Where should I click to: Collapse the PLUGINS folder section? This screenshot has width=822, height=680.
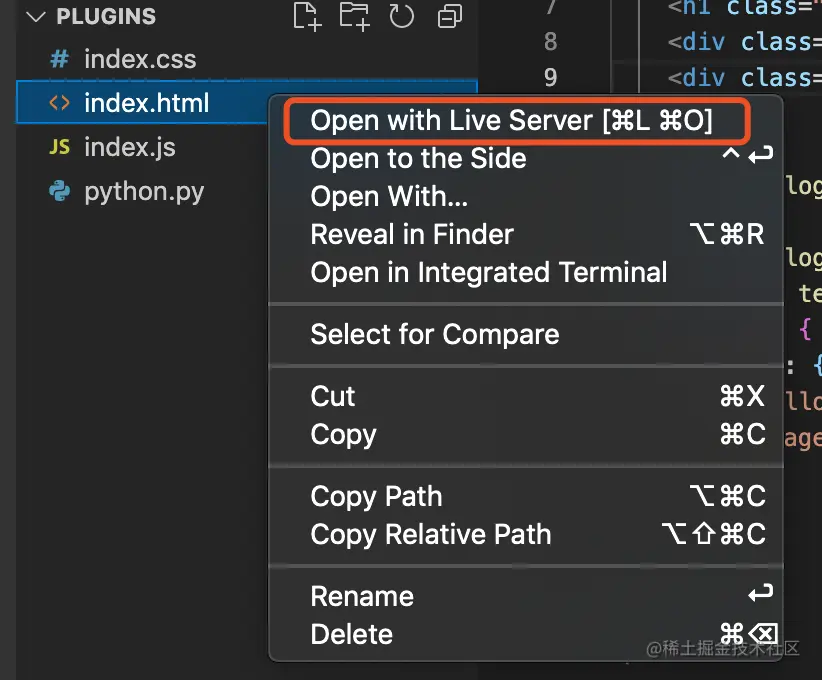pyautogui.click(x=37, y=16)
